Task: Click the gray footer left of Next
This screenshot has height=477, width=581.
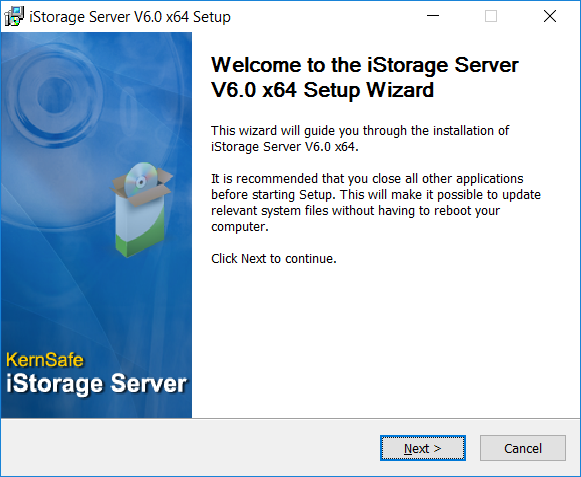Action: pyautogui.click(x=189, y=448)
